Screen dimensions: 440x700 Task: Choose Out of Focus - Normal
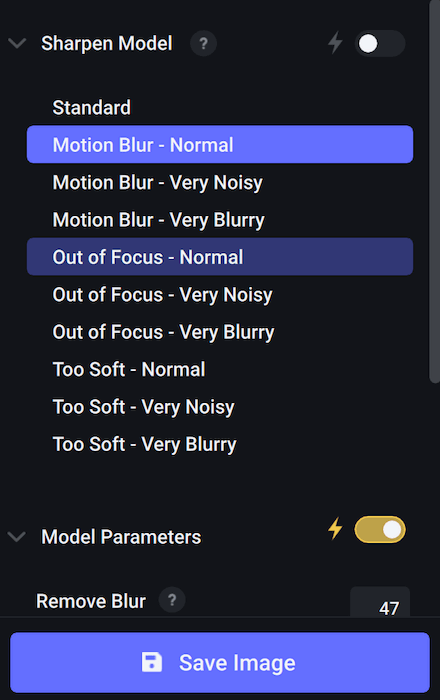coord(220,257)
